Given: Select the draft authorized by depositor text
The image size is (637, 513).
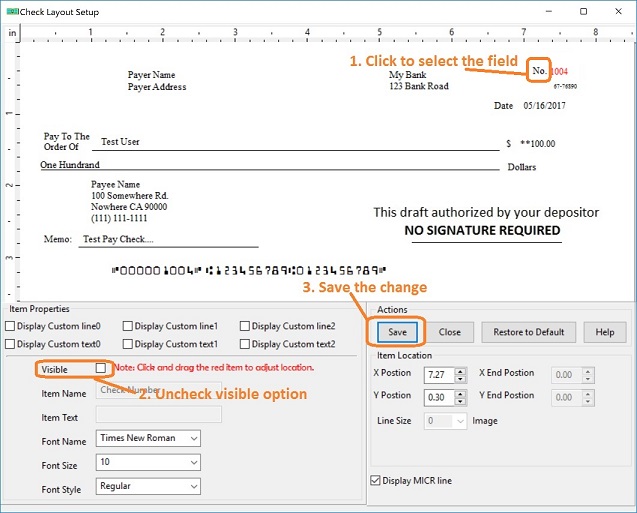Looking at the screenshot, I should (x=486, y=212).
